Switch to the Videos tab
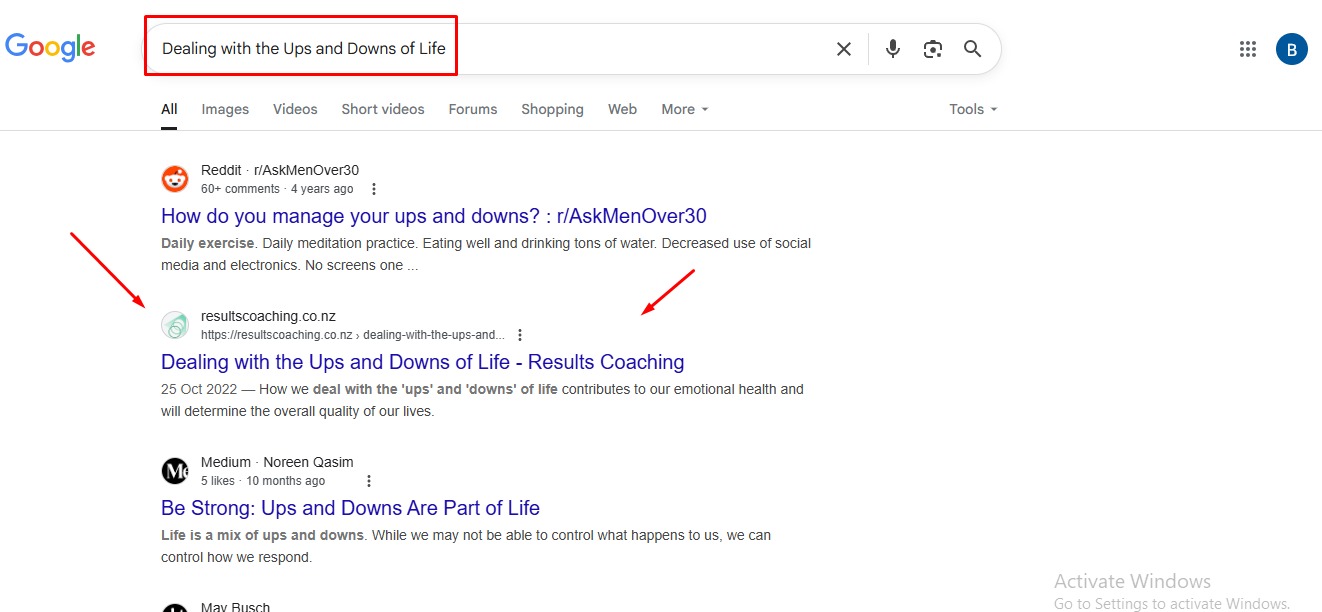 point(295,109)
